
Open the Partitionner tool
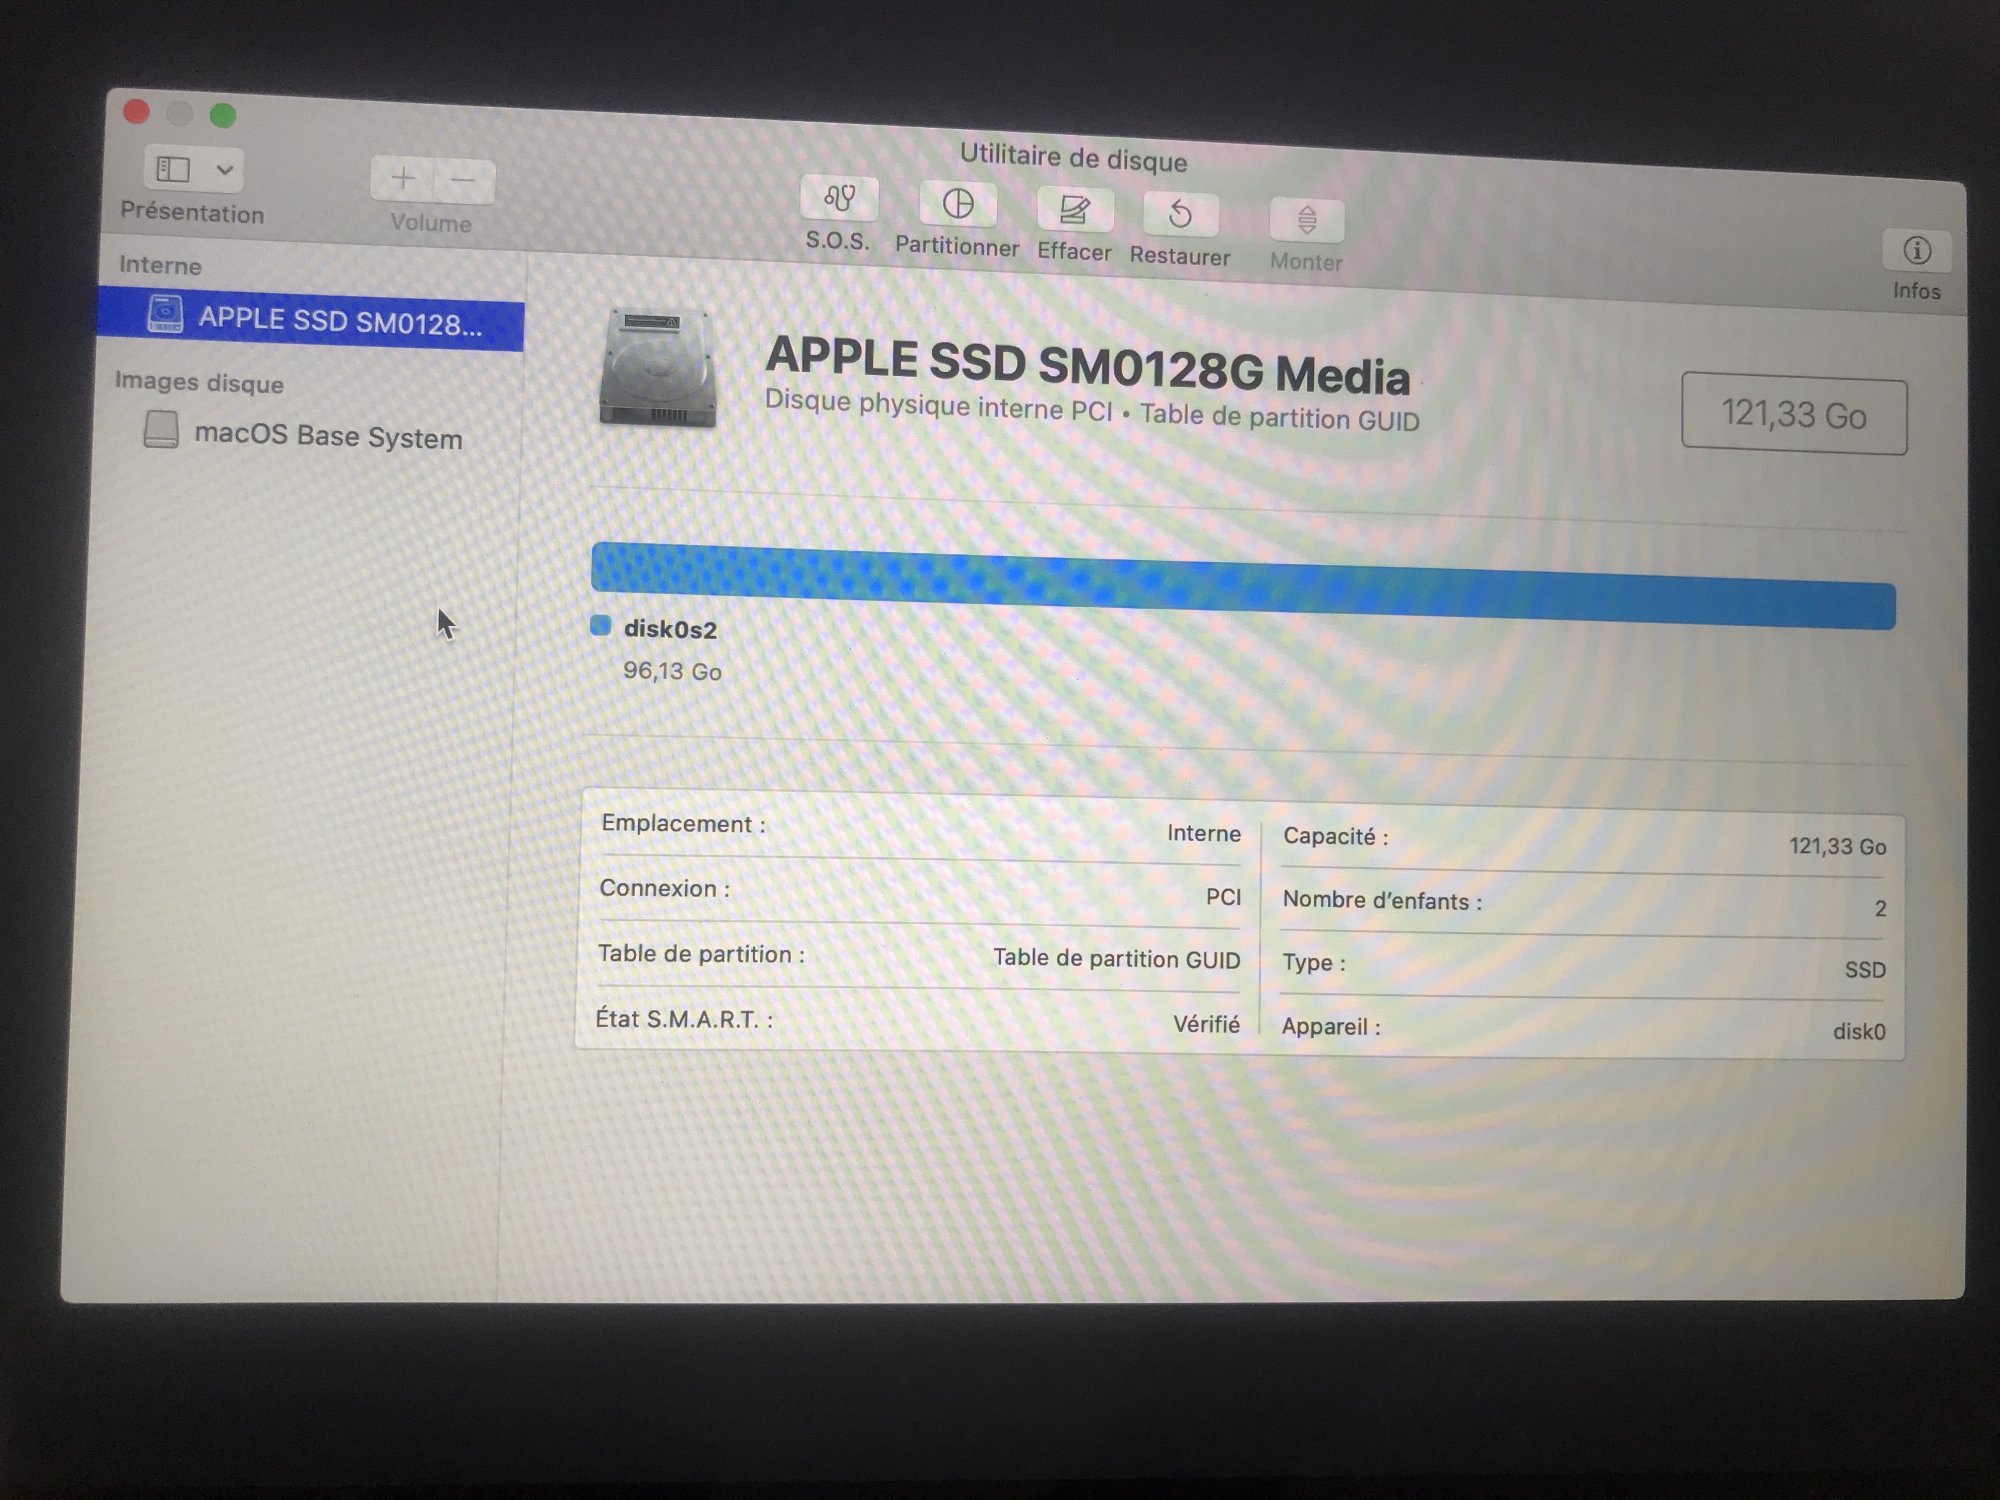coord(958,205)
